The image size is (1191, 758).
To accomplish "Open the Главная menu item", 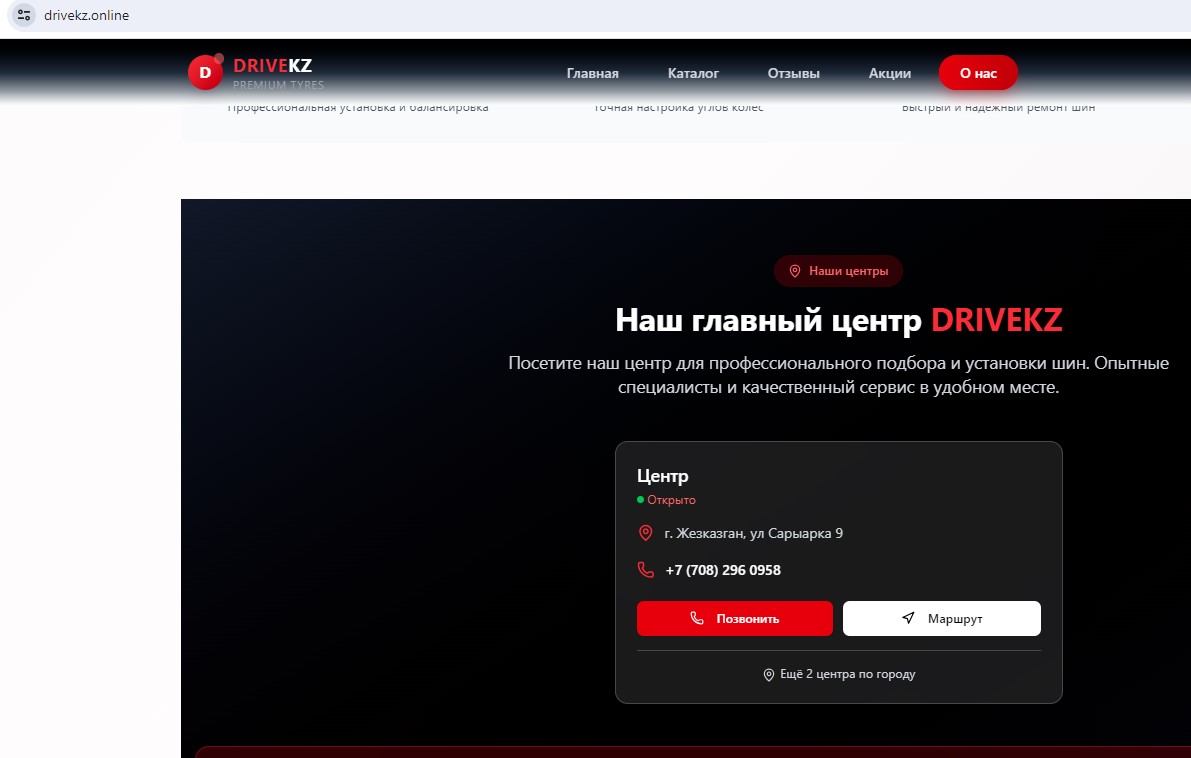I will point(592,73).
